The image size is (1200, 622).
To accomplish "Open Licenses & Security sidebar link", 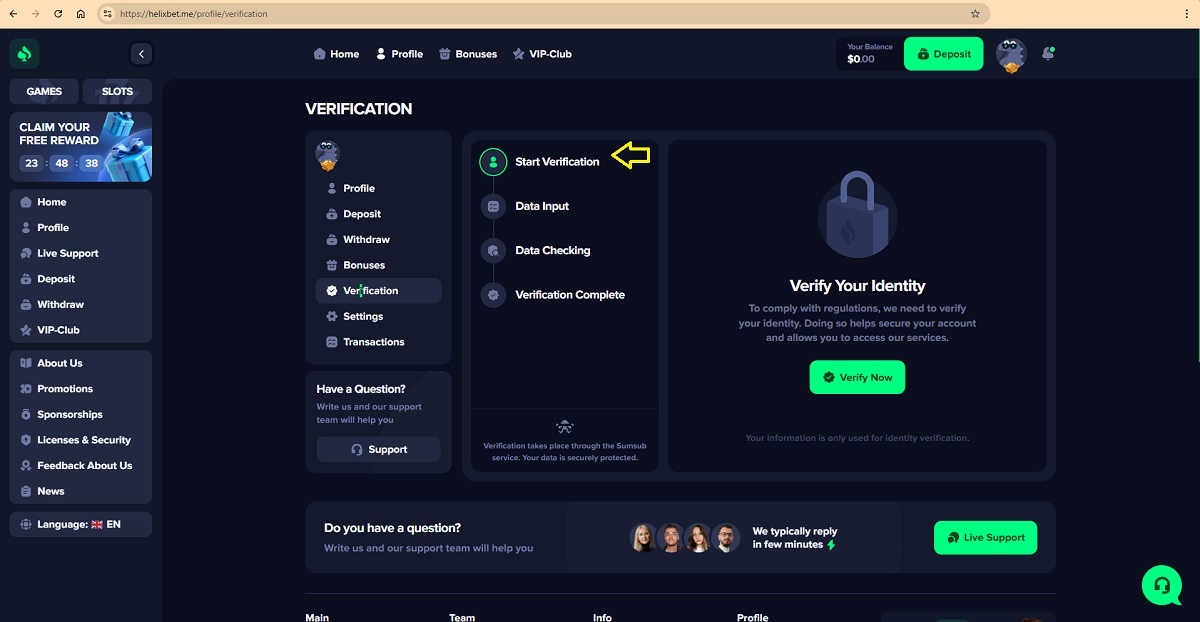I will pyautogui.click(x=84, y=440).
